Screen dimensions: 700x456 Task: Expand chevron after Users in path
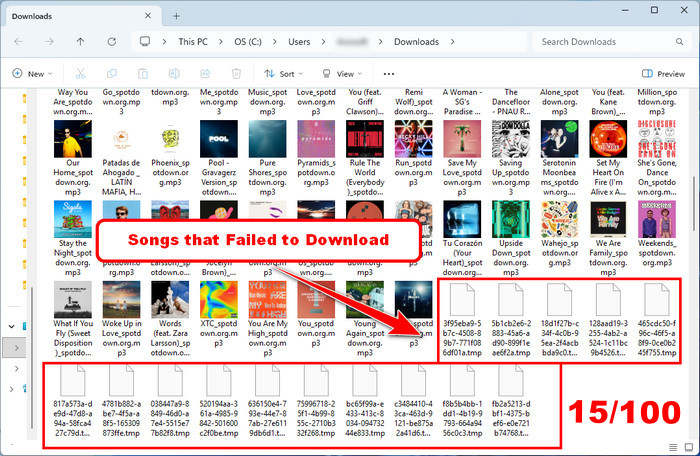(323, 42)
